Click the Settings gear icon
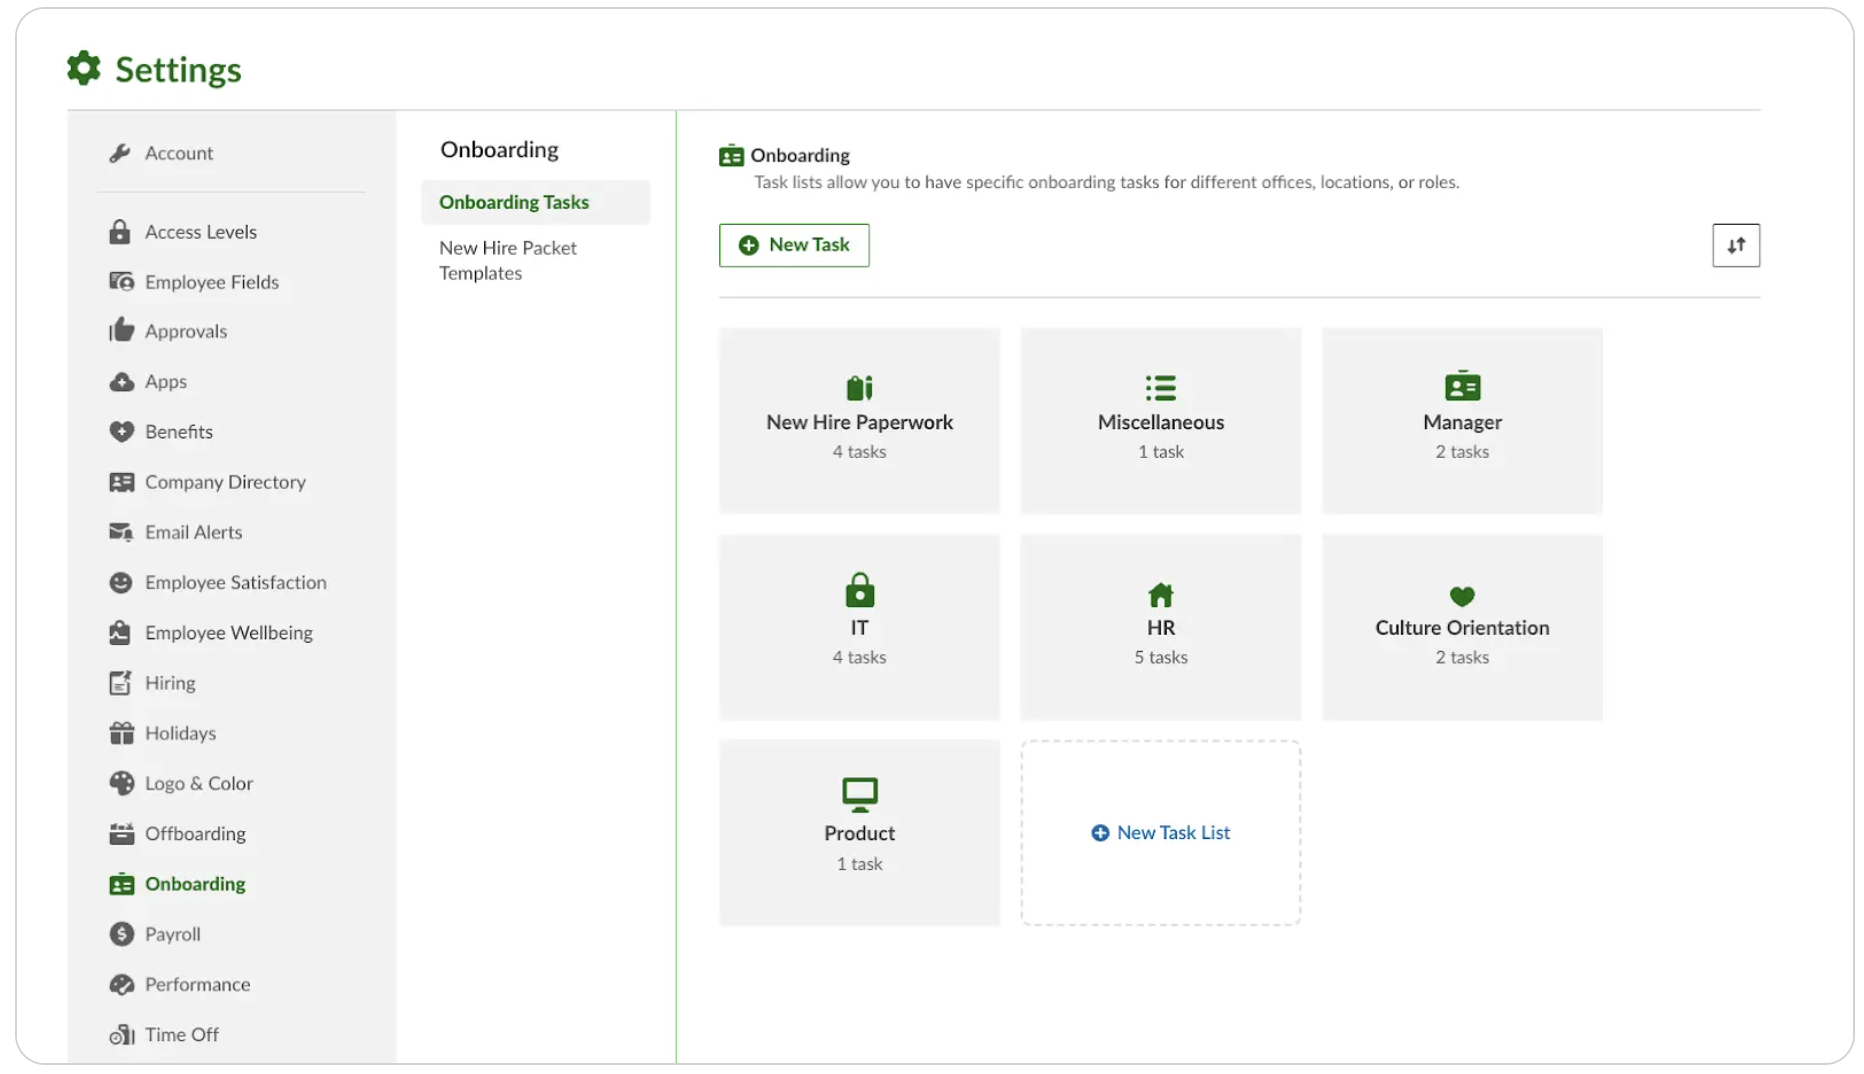The image size is (1864, 1074). 84,68
